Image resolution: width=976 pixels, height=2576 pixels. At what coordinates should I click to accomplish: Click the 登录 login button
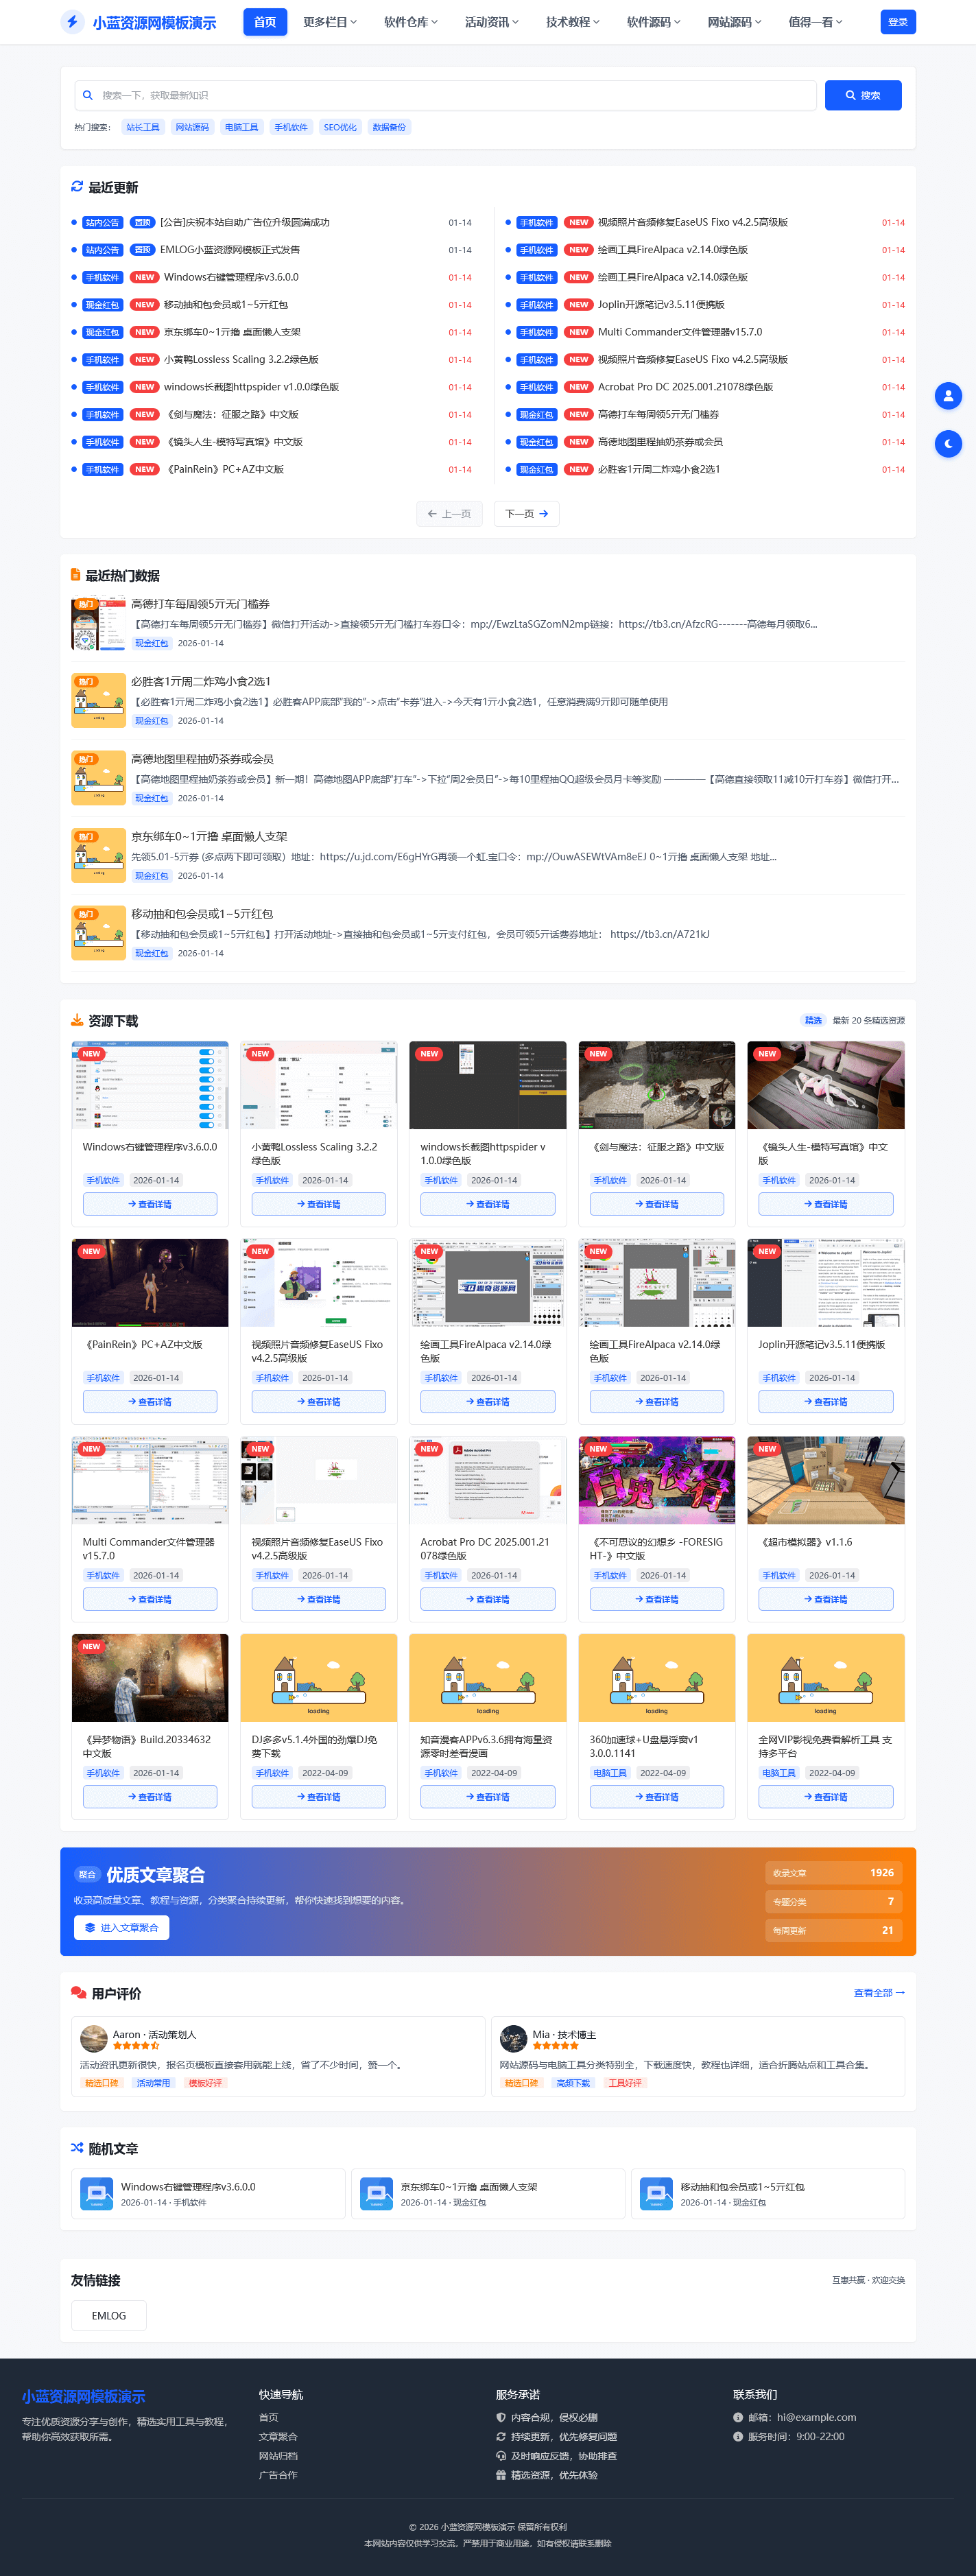click(x=897, y=22)
